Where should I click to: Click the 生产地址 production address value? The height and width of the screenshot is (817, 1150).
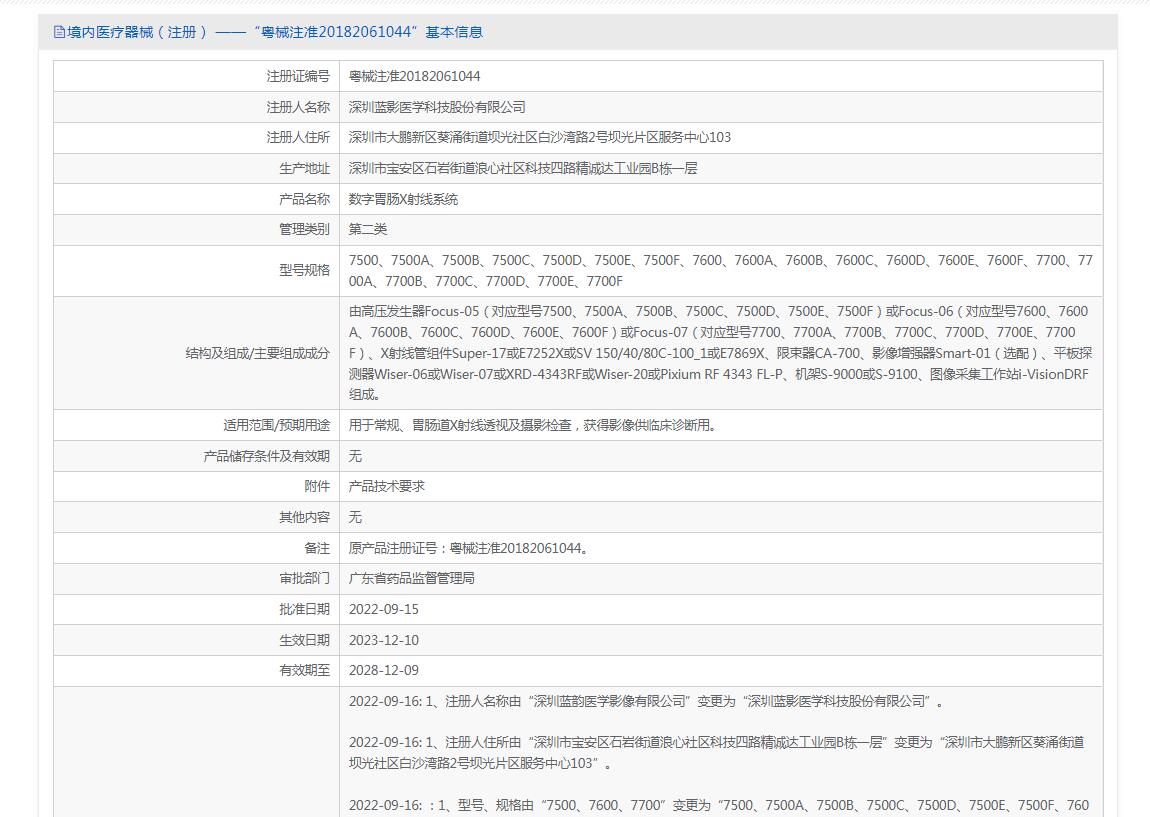click(x=522, y=168)
